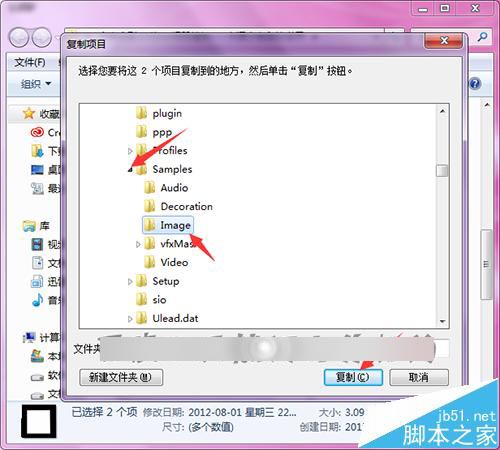500x450 pixels.
Task: Click the Video folder icon
Action: tap(149, 262)
